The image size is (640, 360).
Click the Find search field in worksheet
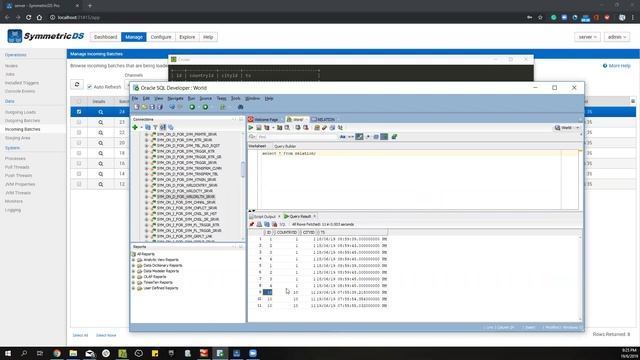298,137
